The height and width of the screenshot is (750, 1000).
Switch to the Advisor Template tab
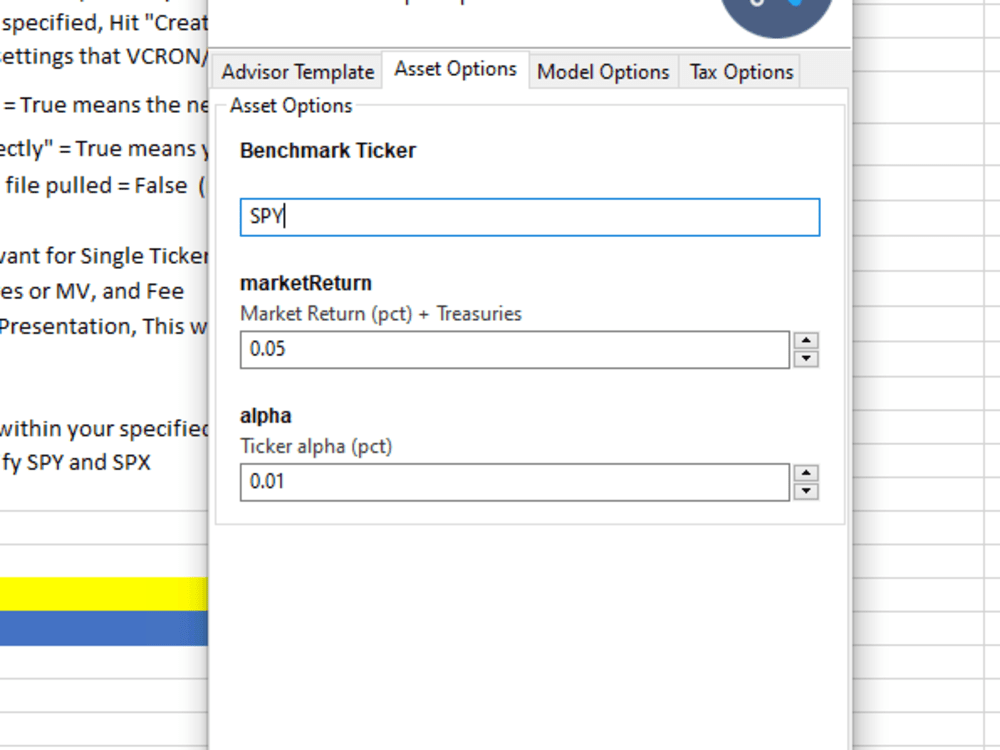(x=296, y=71)
